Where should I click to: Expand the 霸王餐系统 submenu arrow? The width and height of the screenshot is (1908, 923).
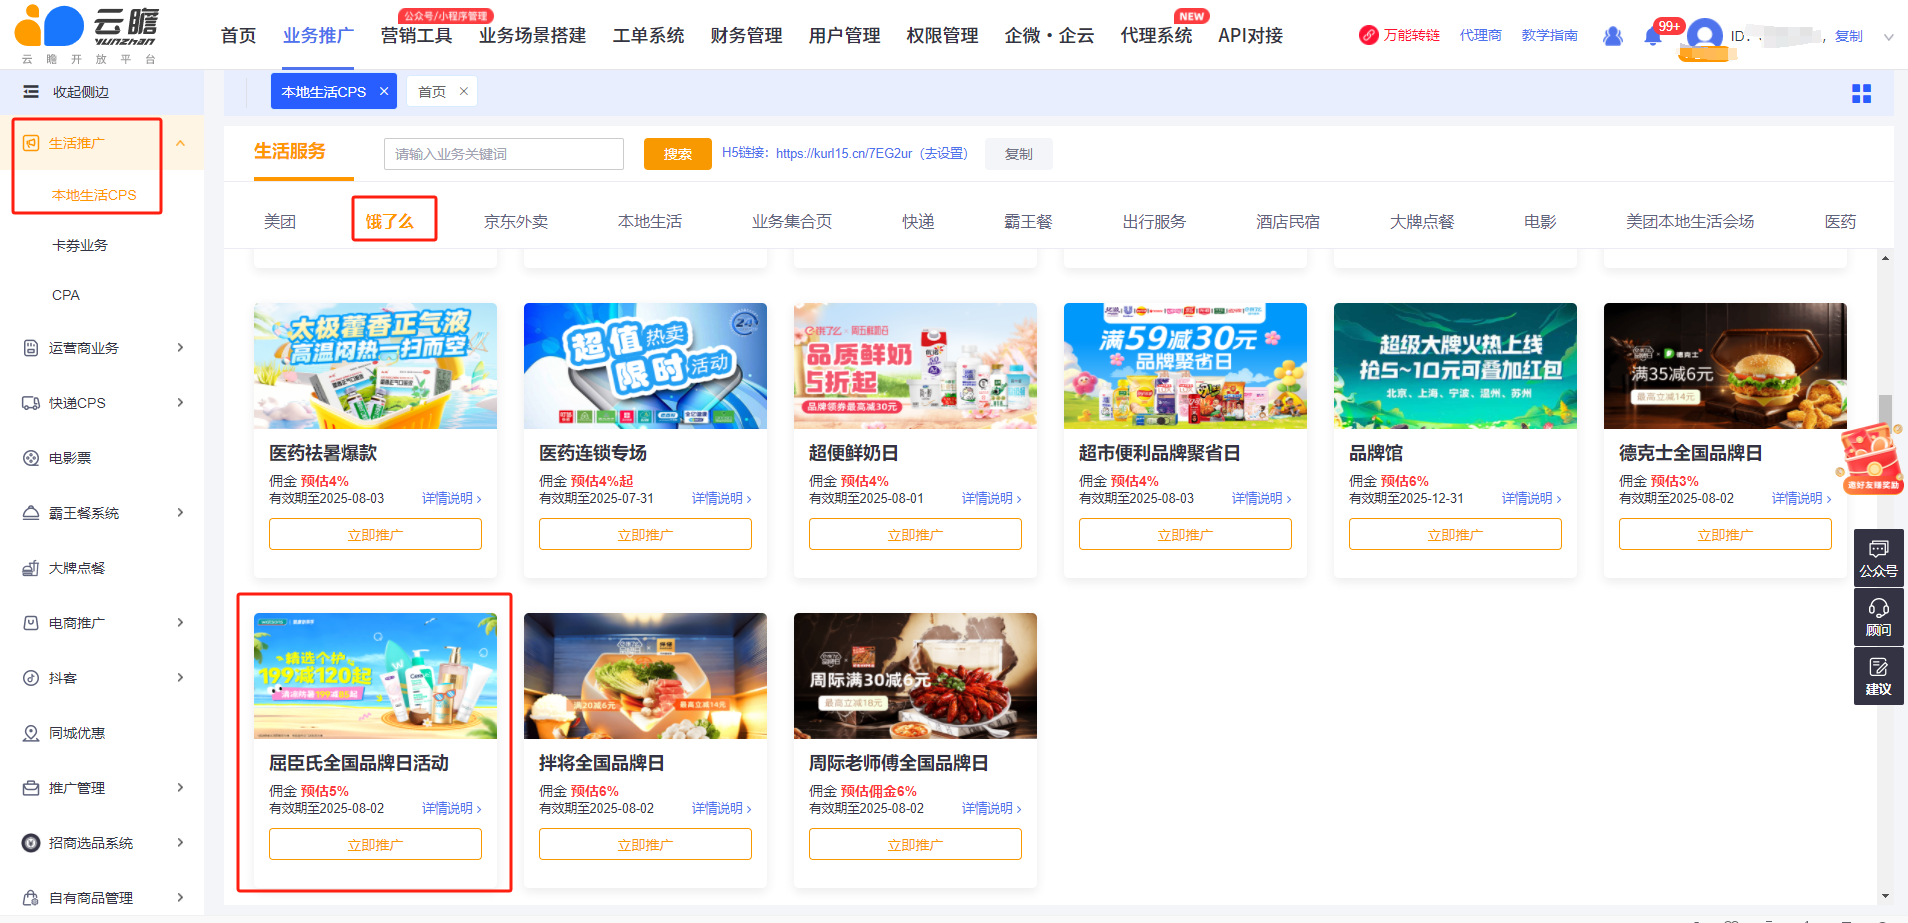181,513
